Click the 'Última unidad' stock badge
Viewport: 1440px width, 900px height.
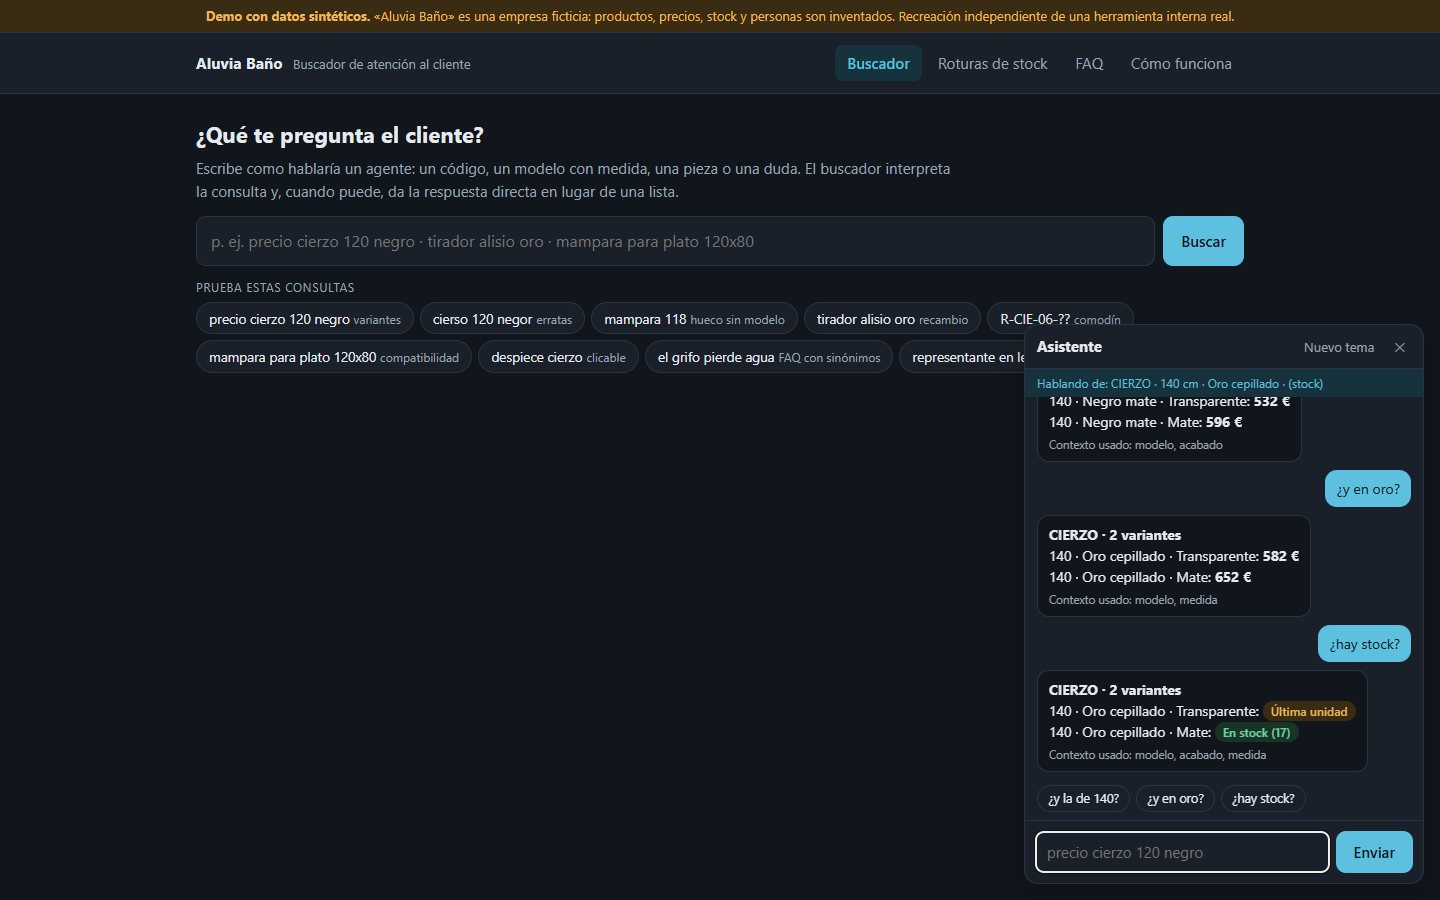coord(1309,711)
